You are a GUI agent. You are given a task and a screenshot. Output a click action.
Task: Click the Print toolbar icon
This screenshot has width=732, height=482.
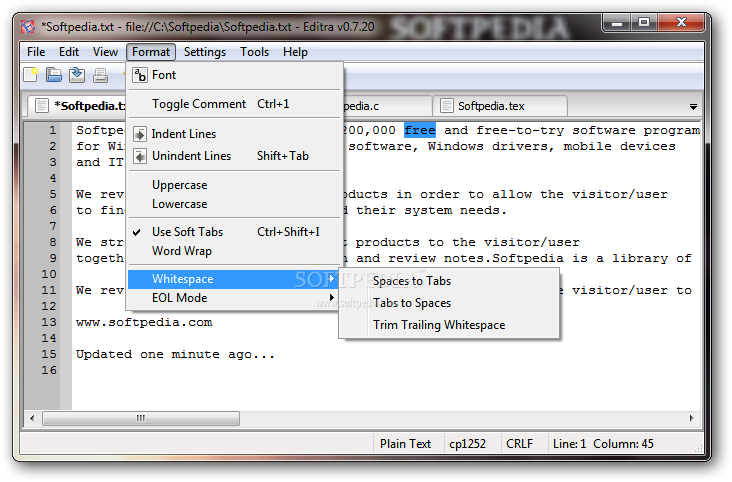(100, 75)
